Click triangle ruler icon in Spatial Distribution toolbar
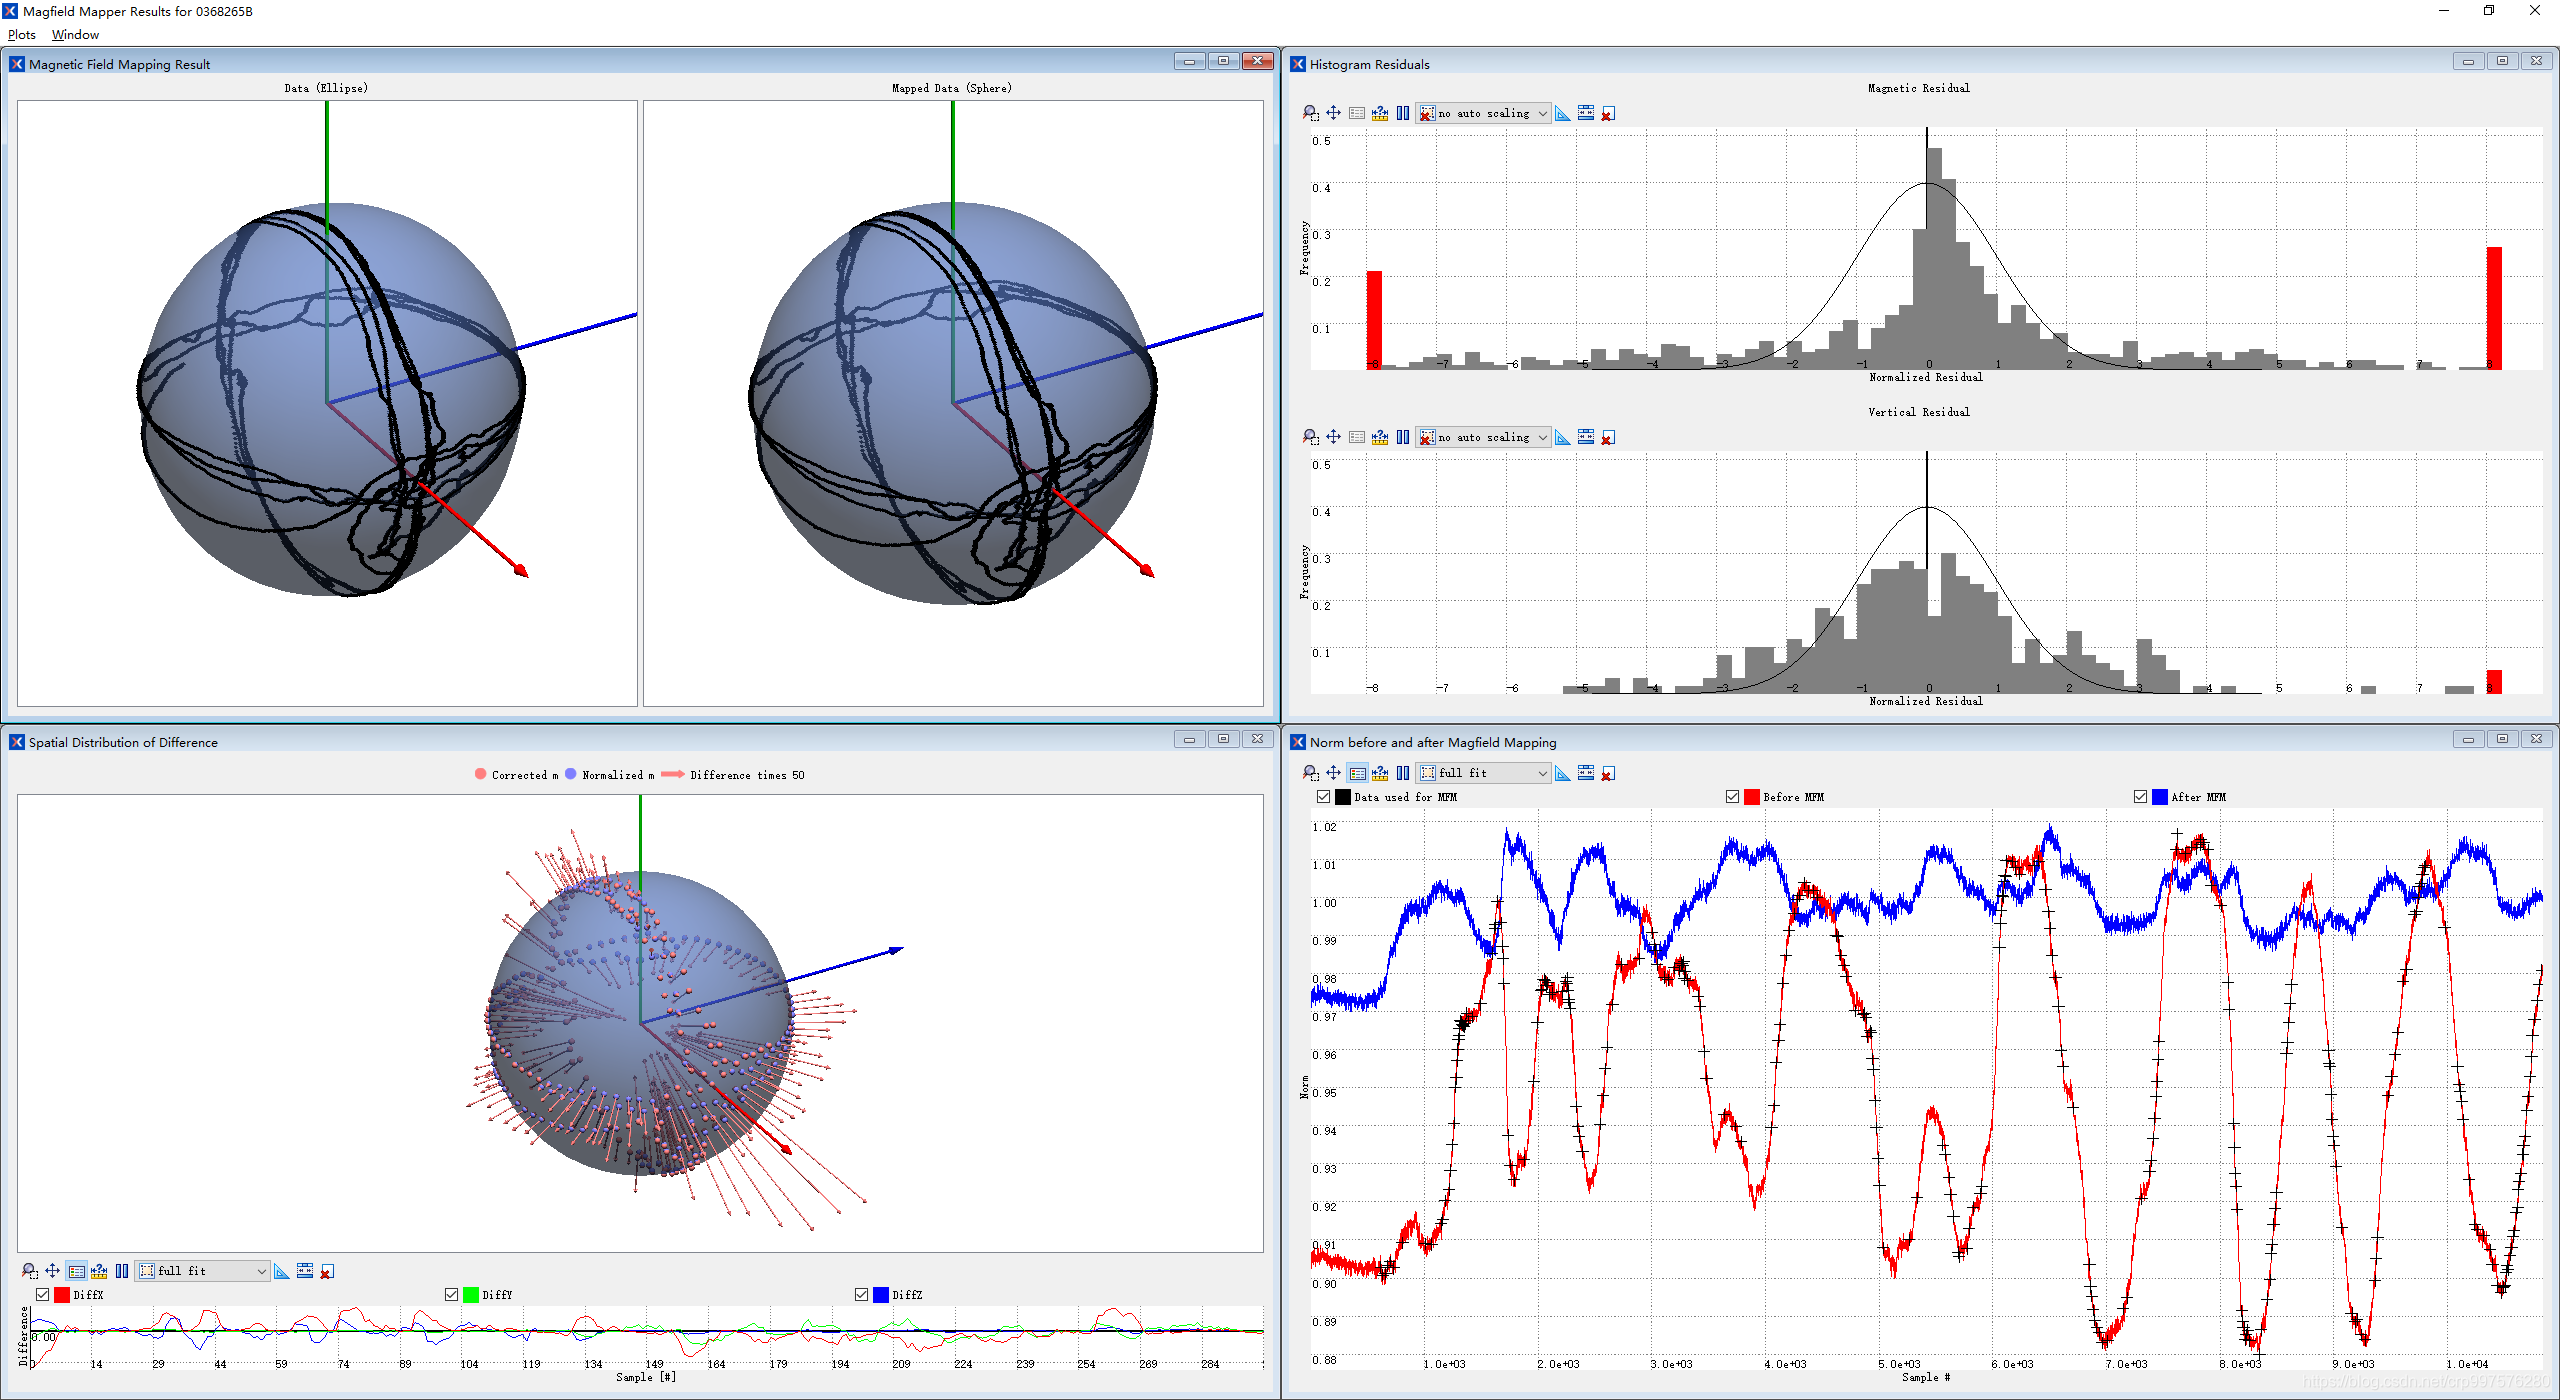Viewport: 2560px width, 1400px height. [x=282, y=1271]
